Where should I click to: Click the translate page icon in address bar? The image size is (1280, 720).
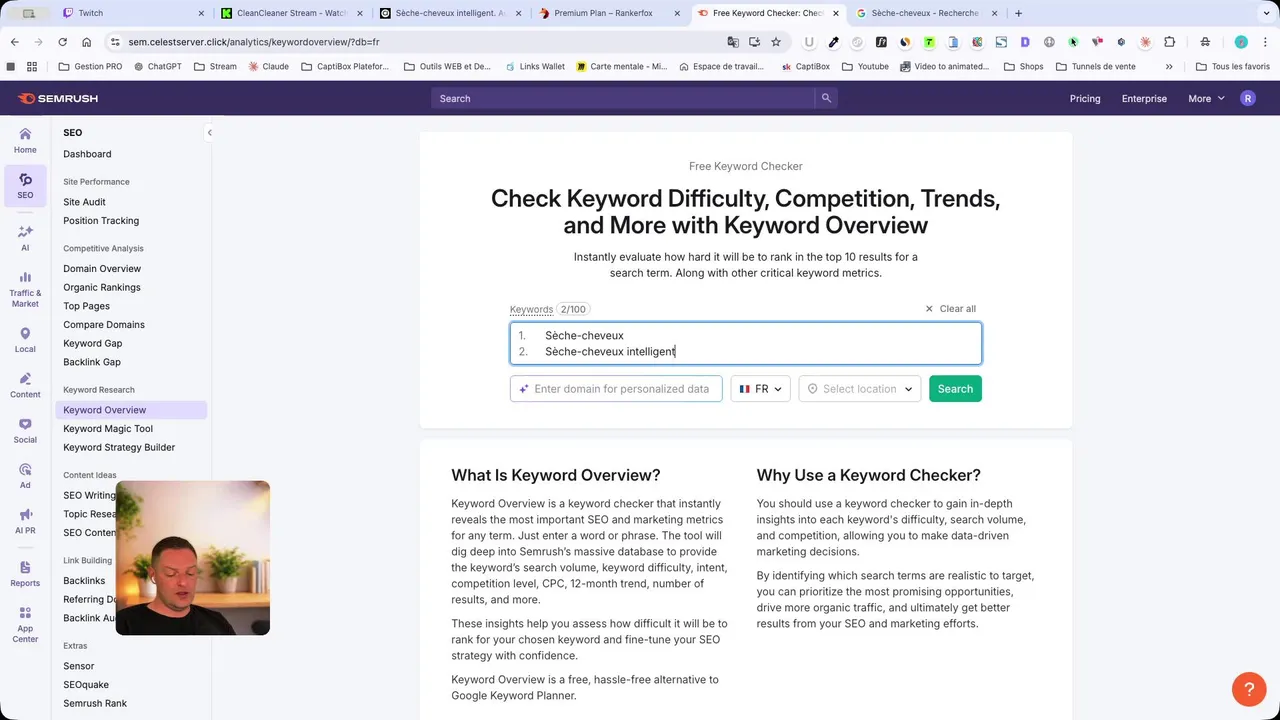point(733,42)
